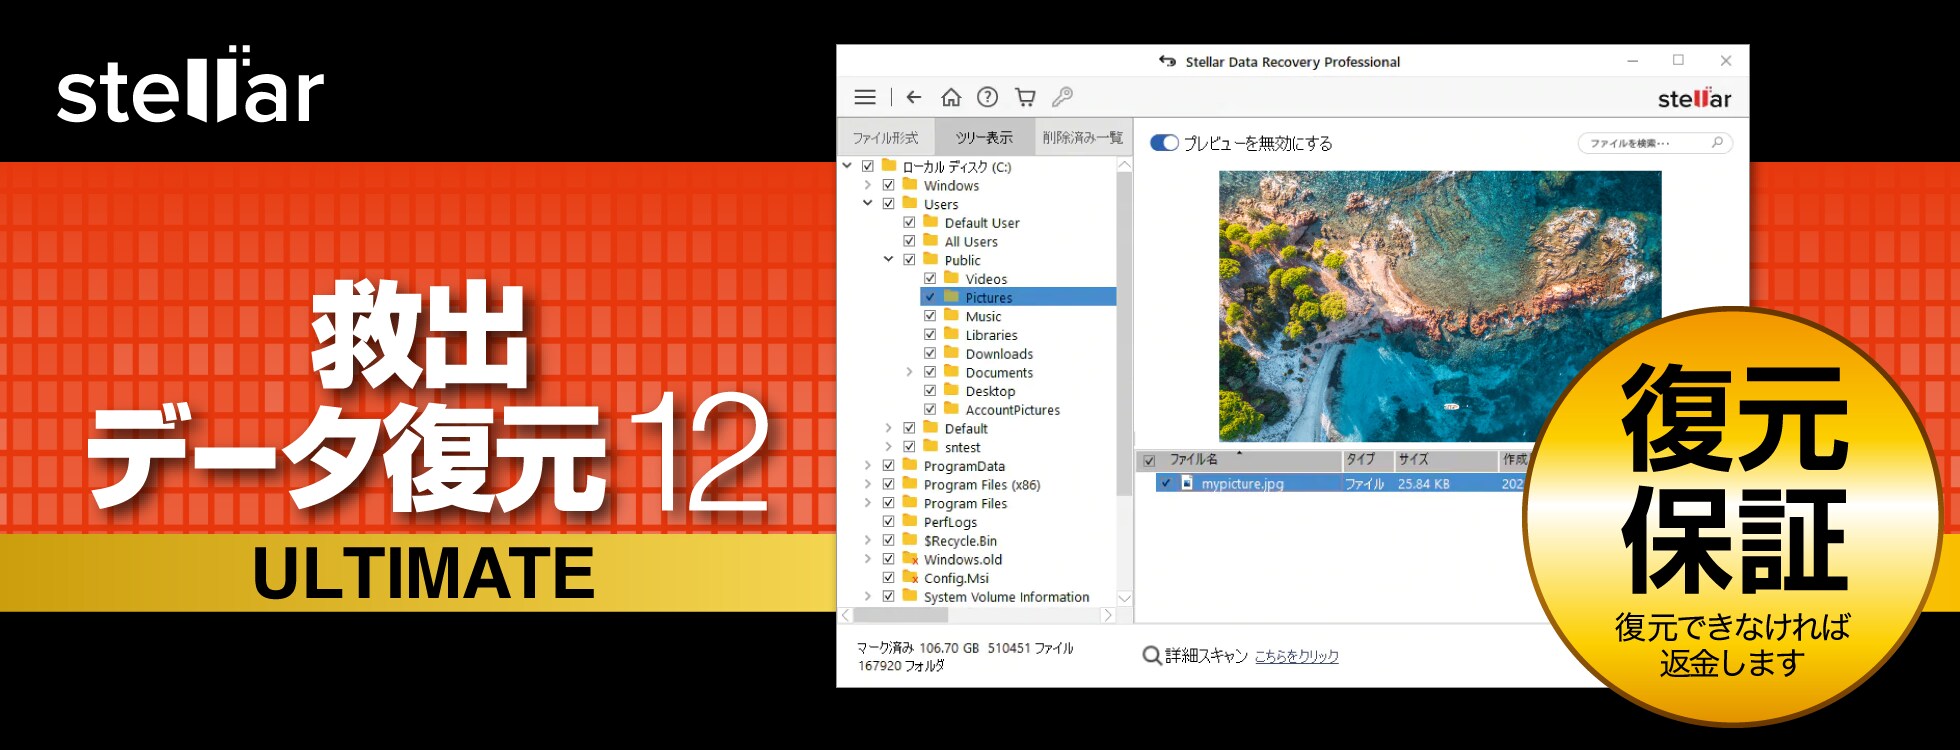1960x750 pixels.
Task: Select the magnifier icon in search box
Action: (1717, 143)
